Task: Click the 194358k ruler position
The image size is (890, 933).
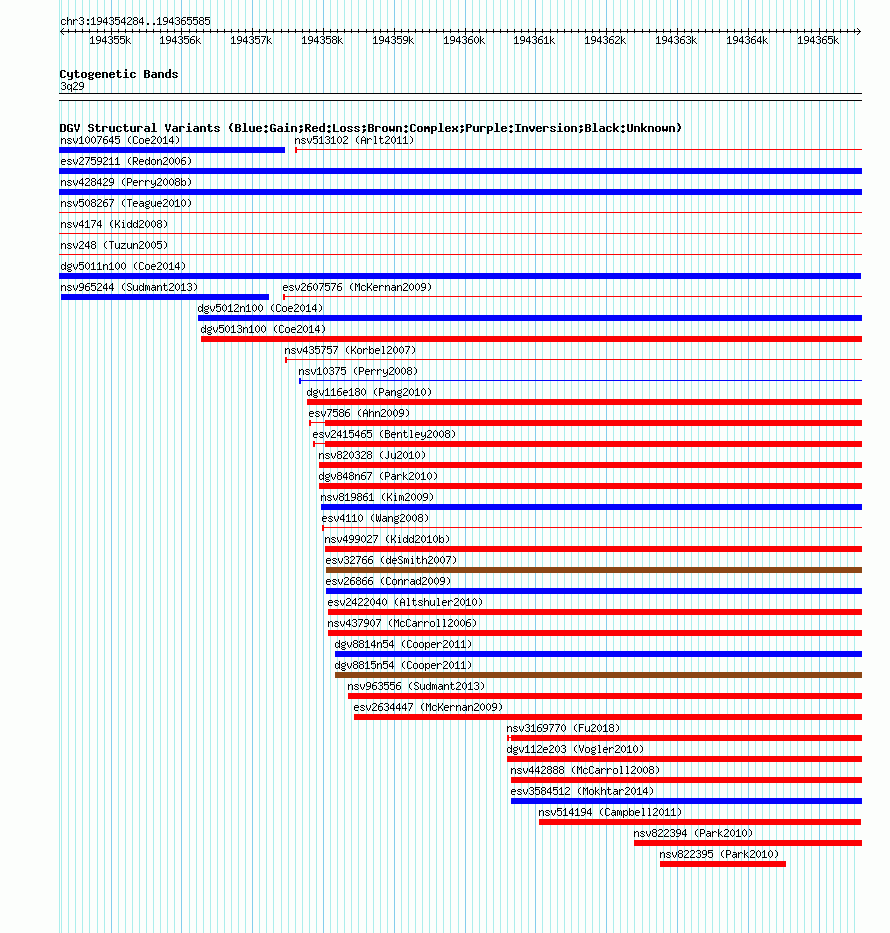Action: coord(322,40)
